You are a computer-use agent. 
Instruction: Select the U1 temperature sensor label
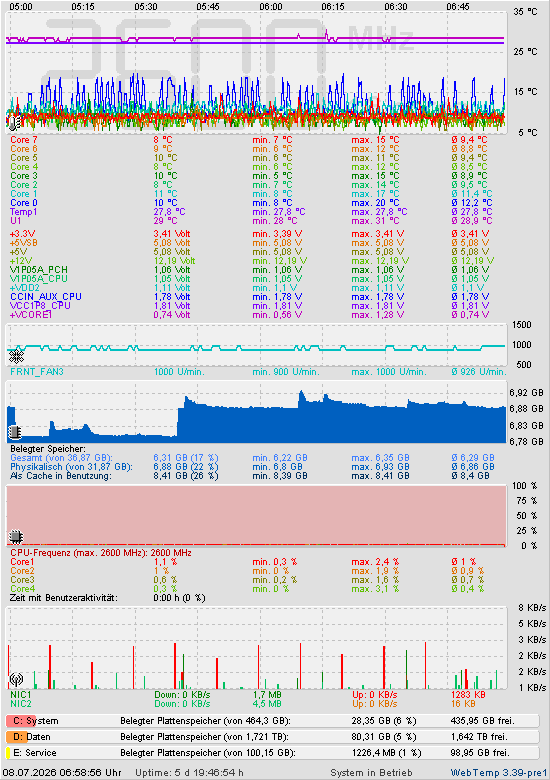tap(15, 221)
